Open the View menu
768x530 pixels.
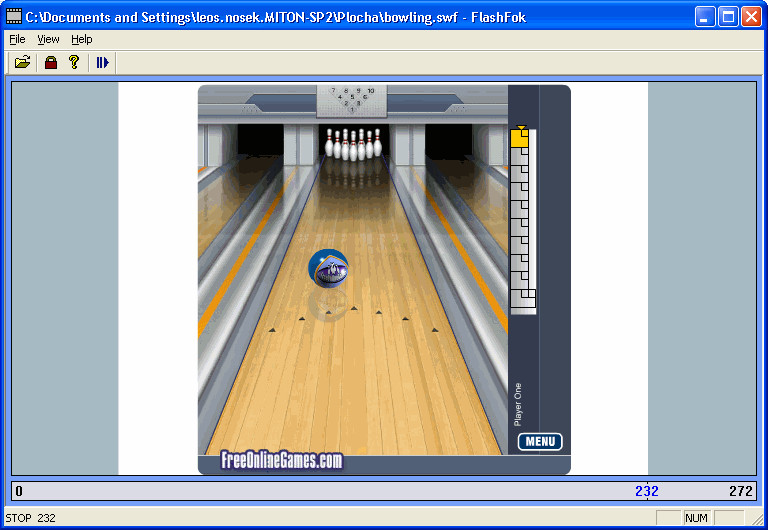click(48, 39)
